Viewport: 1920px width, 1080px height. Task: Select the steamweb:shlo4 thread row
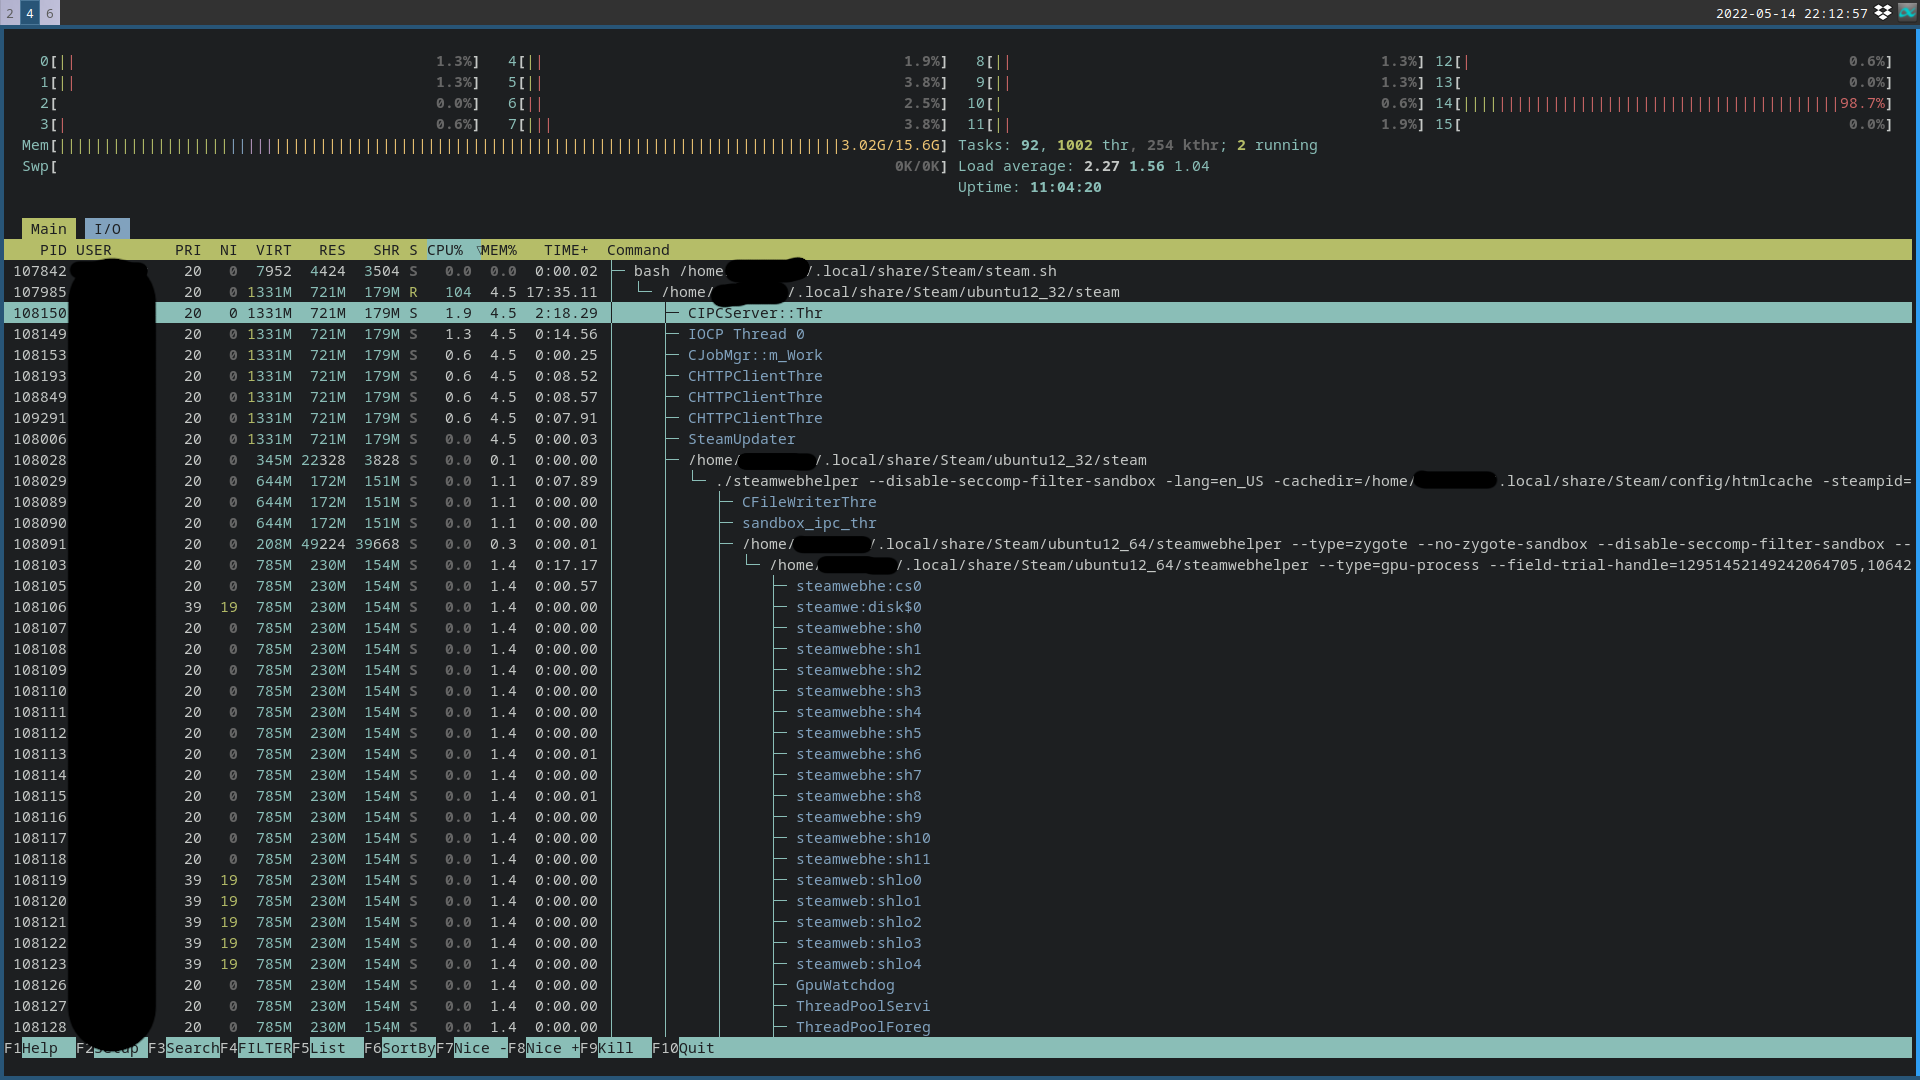(958, 964)
